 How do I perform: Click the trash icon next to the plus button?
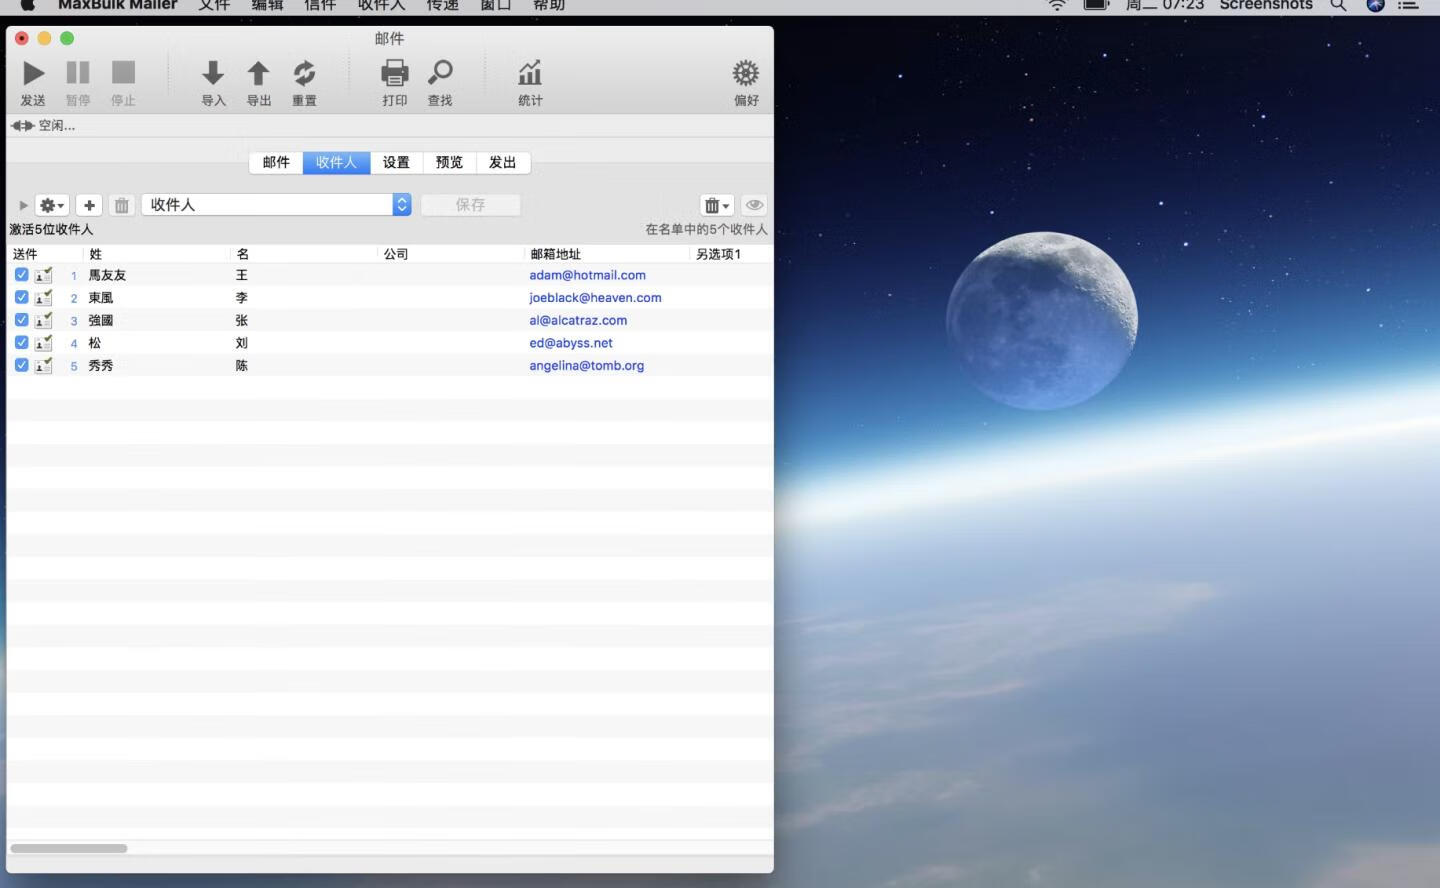[121, 205]
